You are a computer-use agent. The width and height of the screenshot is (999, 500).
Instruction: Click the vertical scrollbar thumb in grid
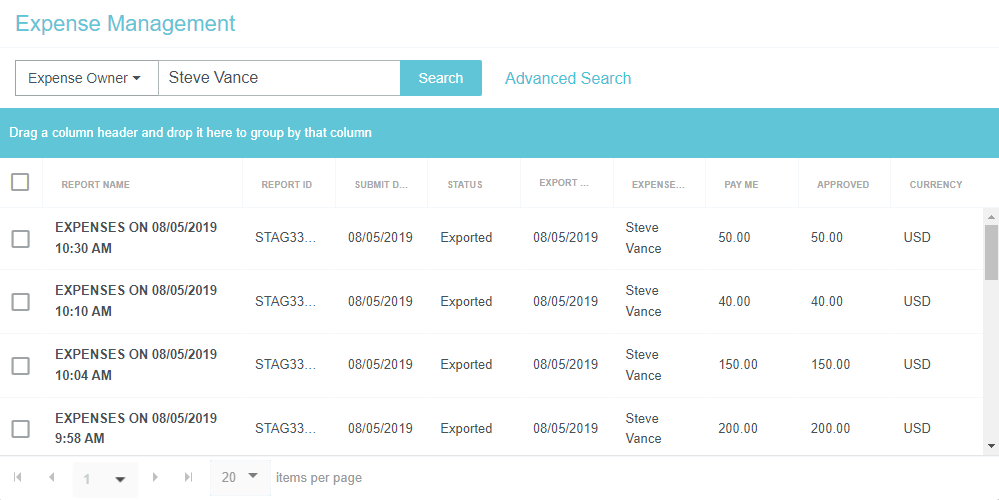(x=991, y=251)
